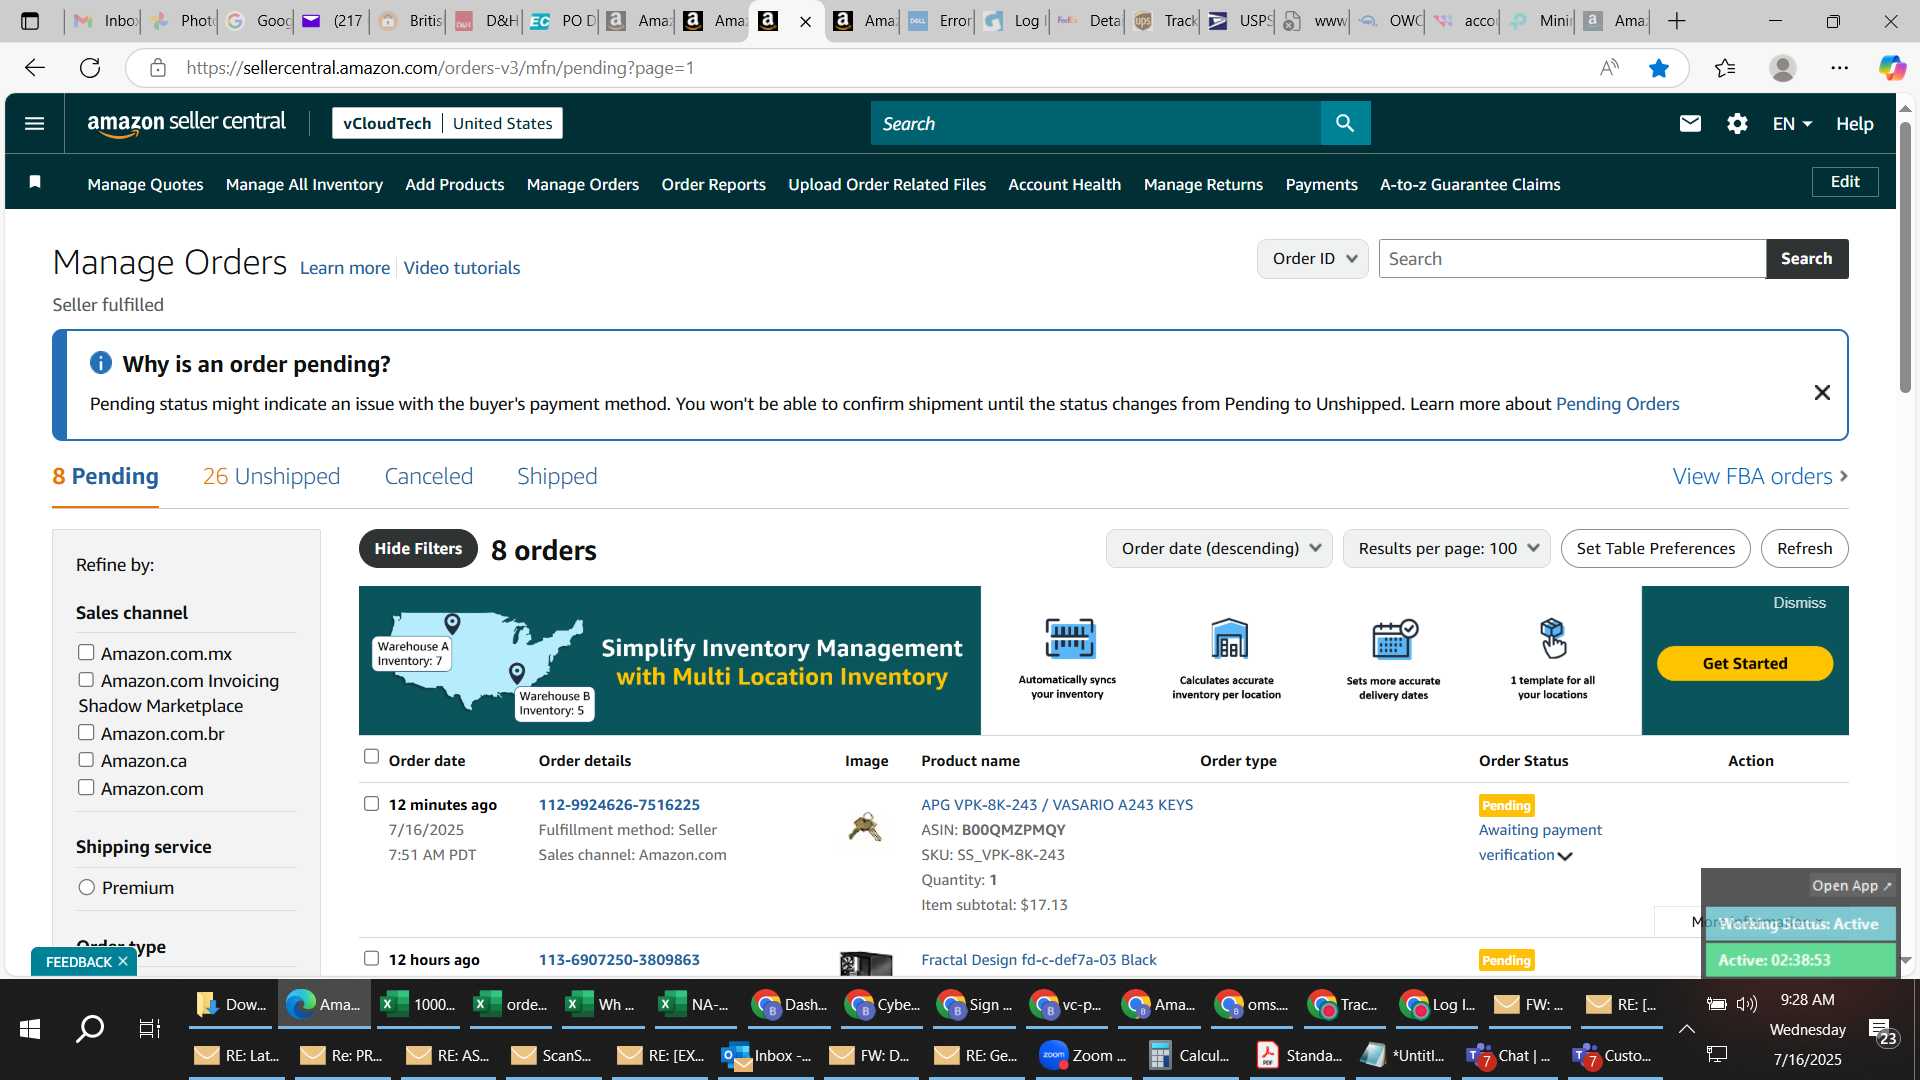Toggle the Amazon.com.mx sales channel checkbox
Image resolution: width=1920 pixels, height=1080 pixels.
86,652
